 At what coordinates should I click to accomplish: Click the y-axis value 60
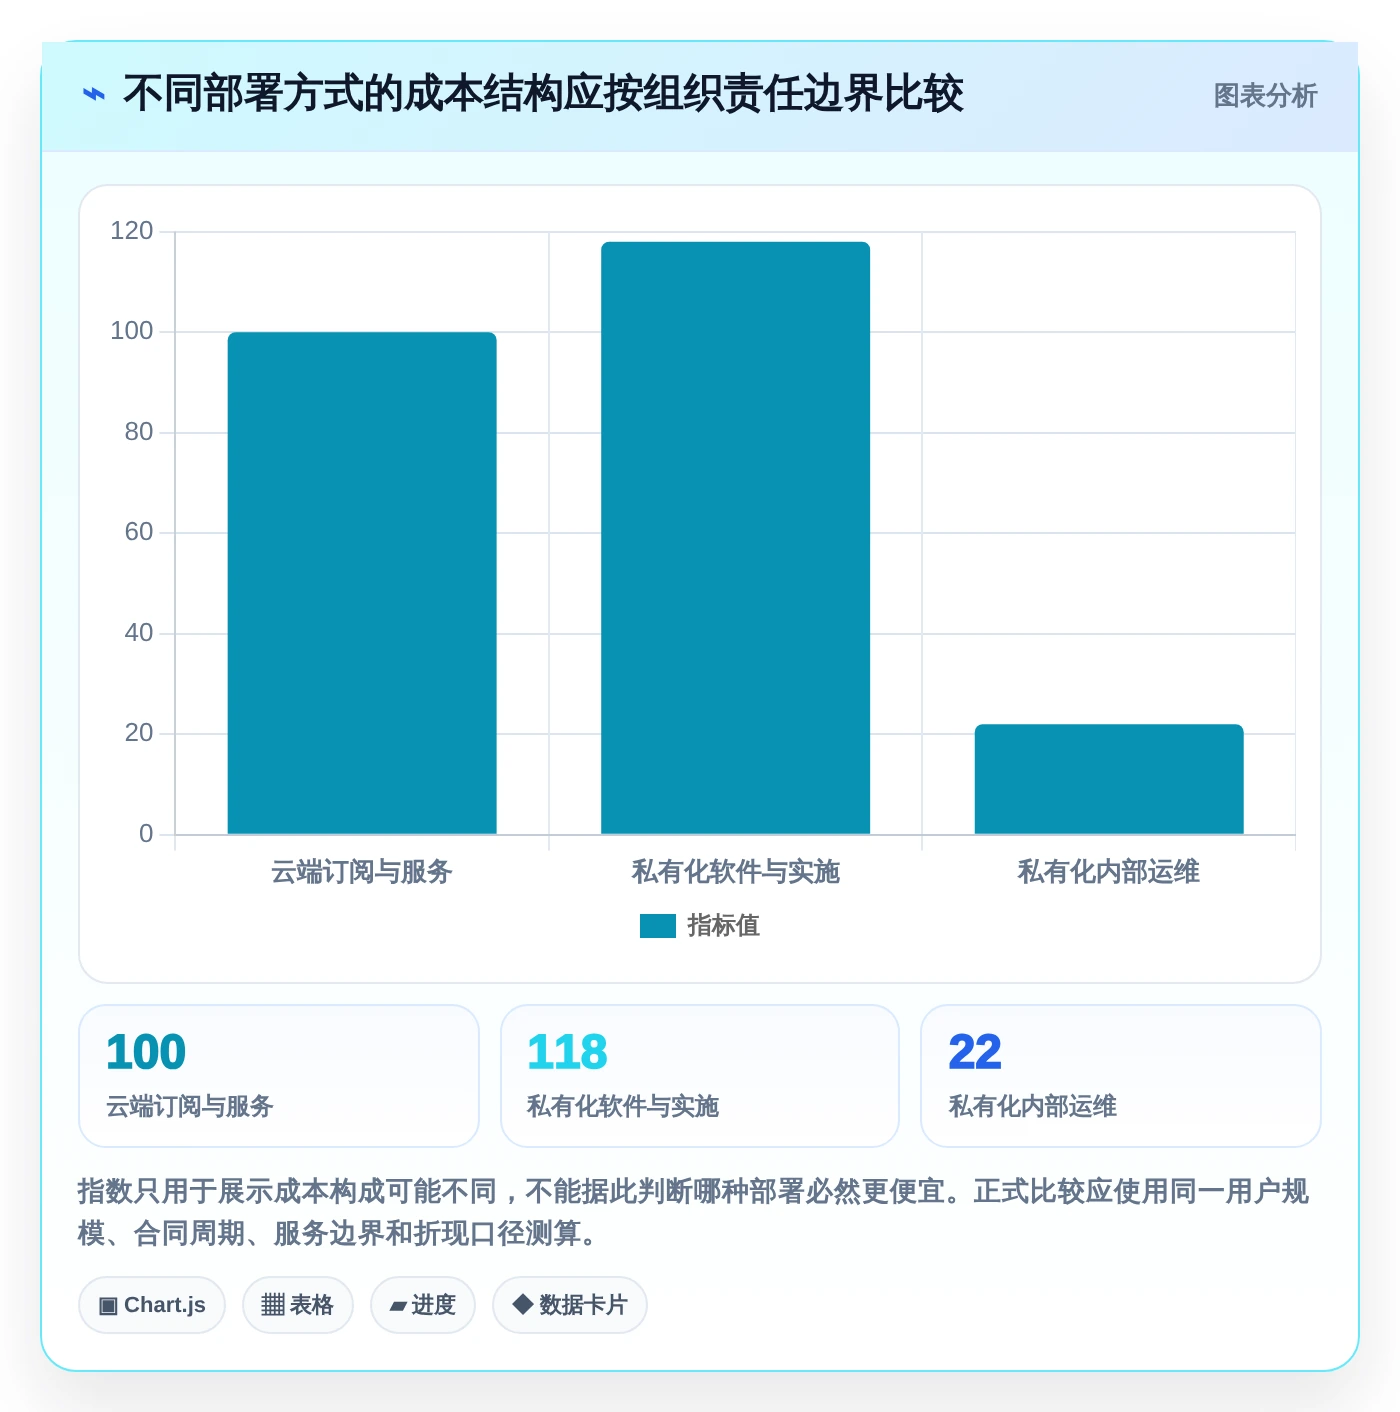pyautogui.click(x=139, y=532)
